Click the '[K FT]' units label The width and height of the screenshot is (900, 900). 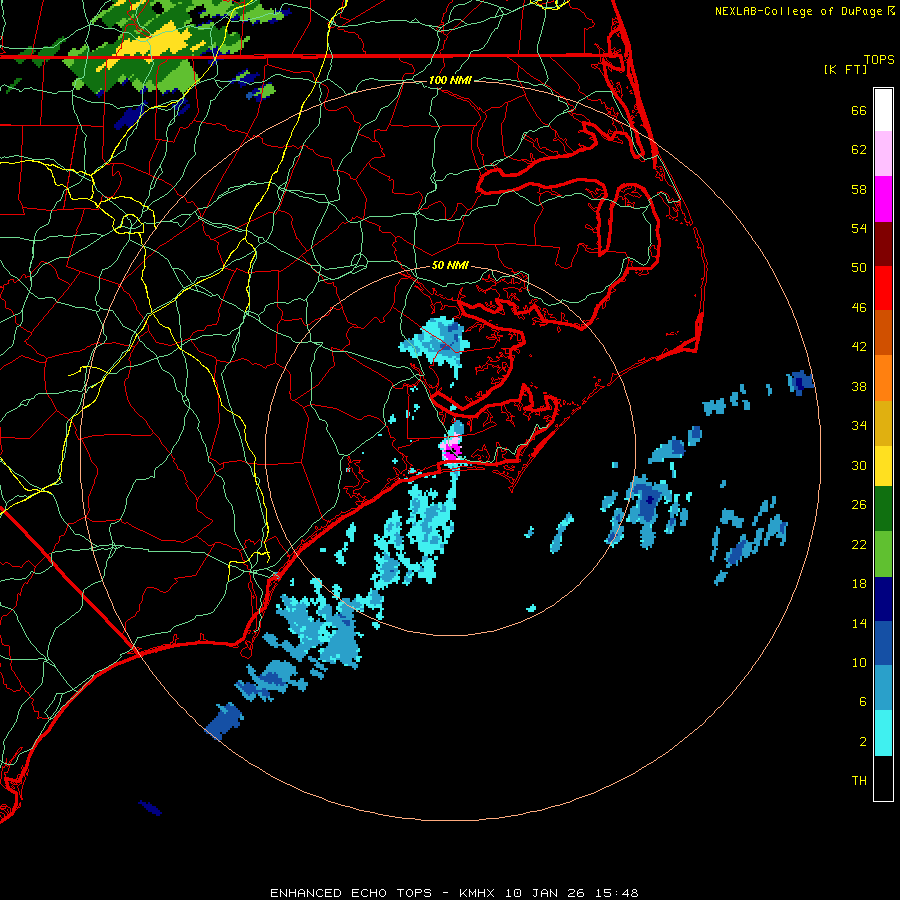point(845,69)
